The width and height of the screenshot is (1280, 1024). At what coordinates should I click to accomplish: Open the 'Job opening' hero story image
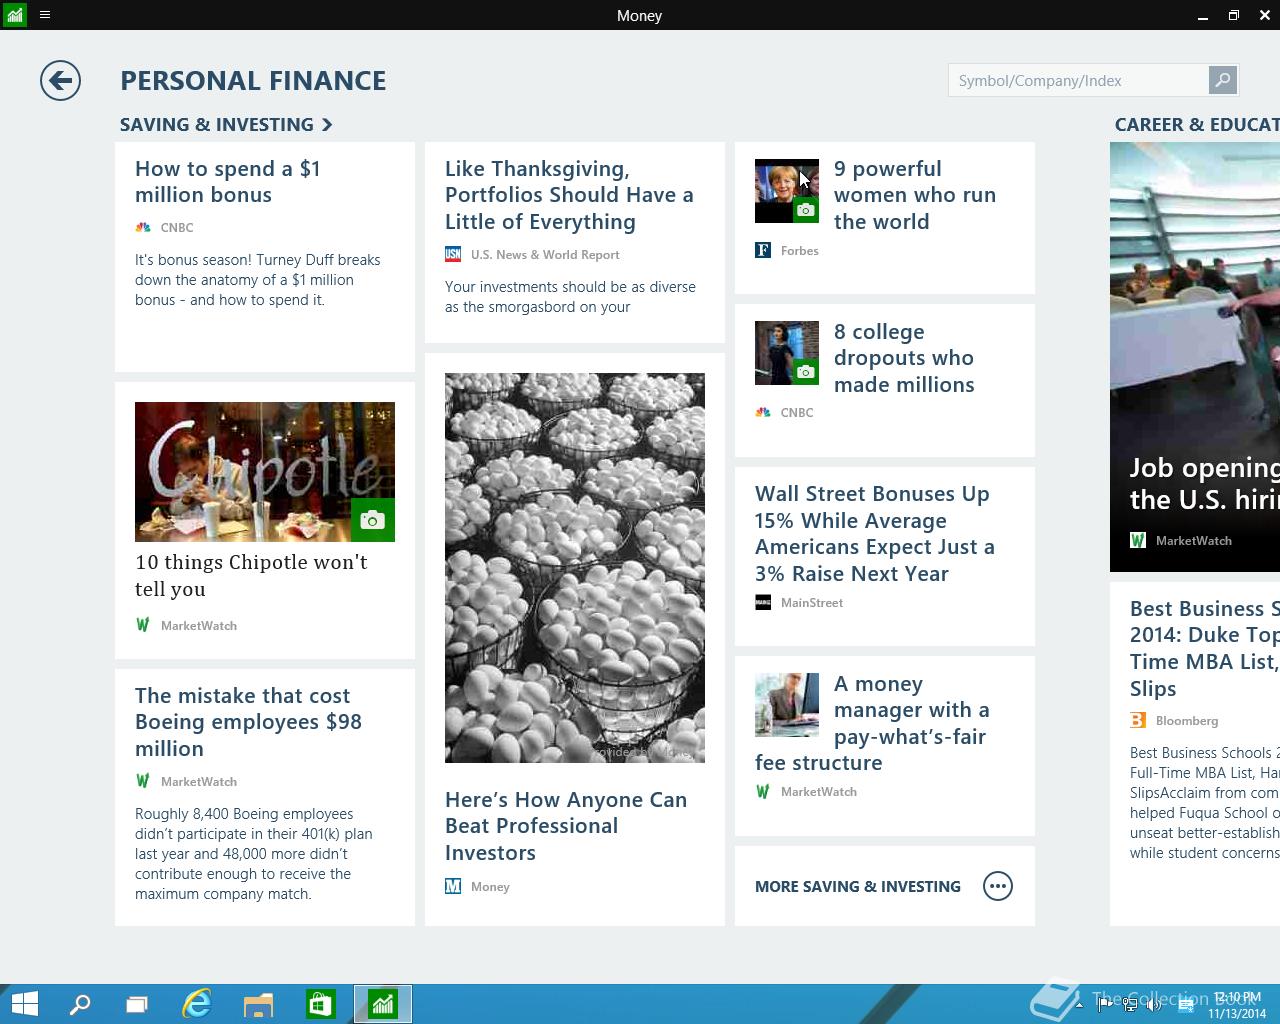(1195, 357)
